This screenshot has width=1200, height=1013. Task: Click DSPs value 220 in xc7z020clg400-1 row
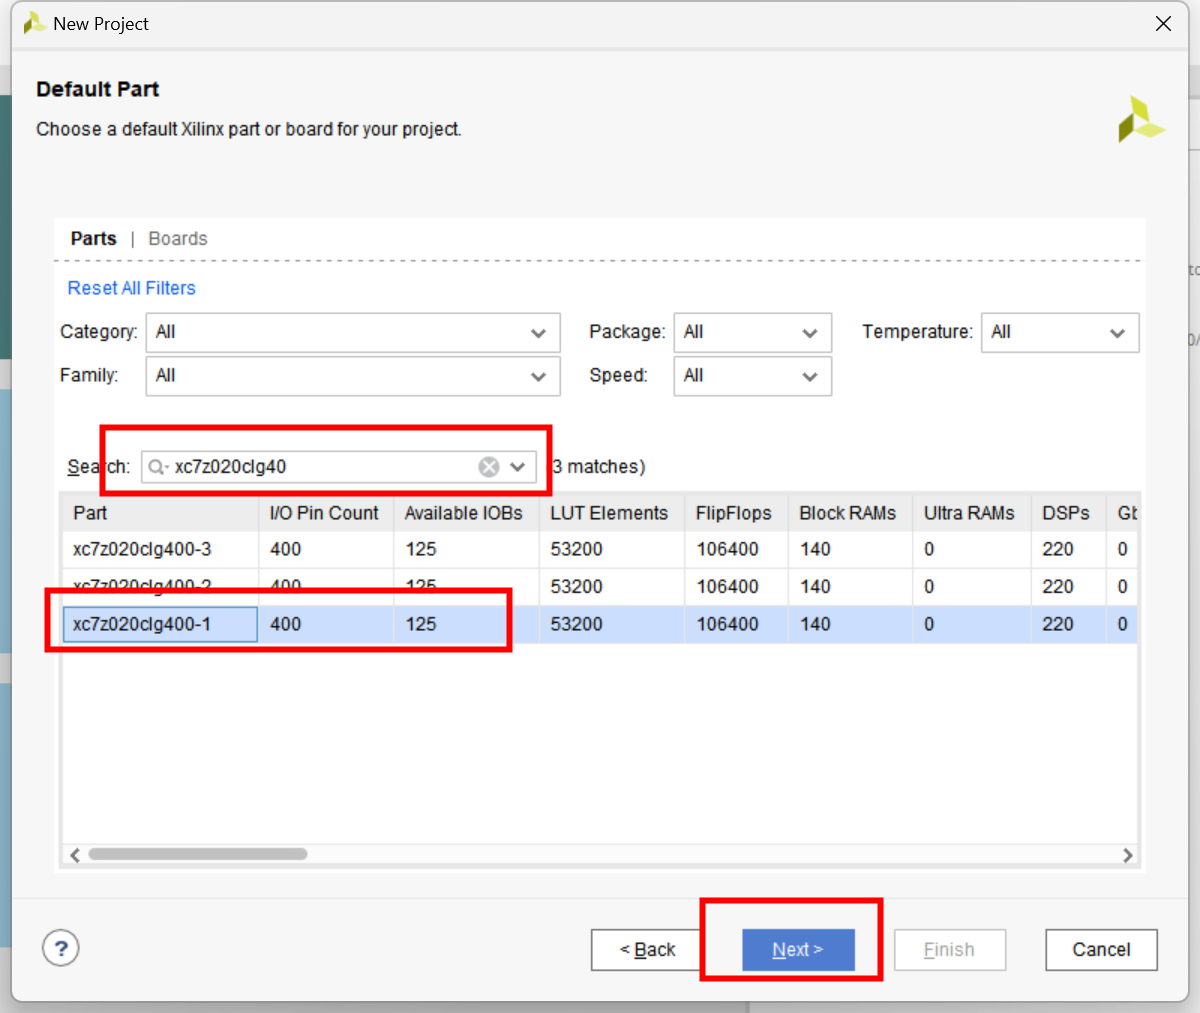click(1057, 624)
